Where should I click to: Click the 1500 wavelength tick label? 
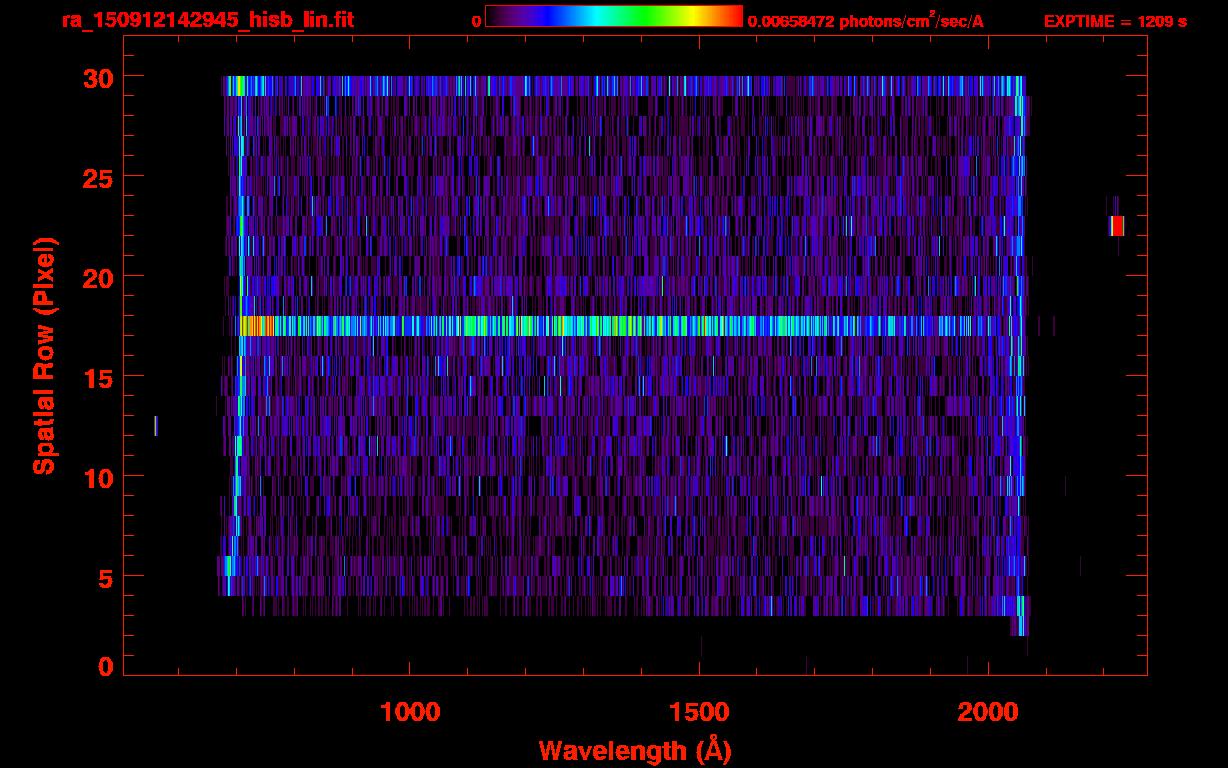(x=699, y=713)
